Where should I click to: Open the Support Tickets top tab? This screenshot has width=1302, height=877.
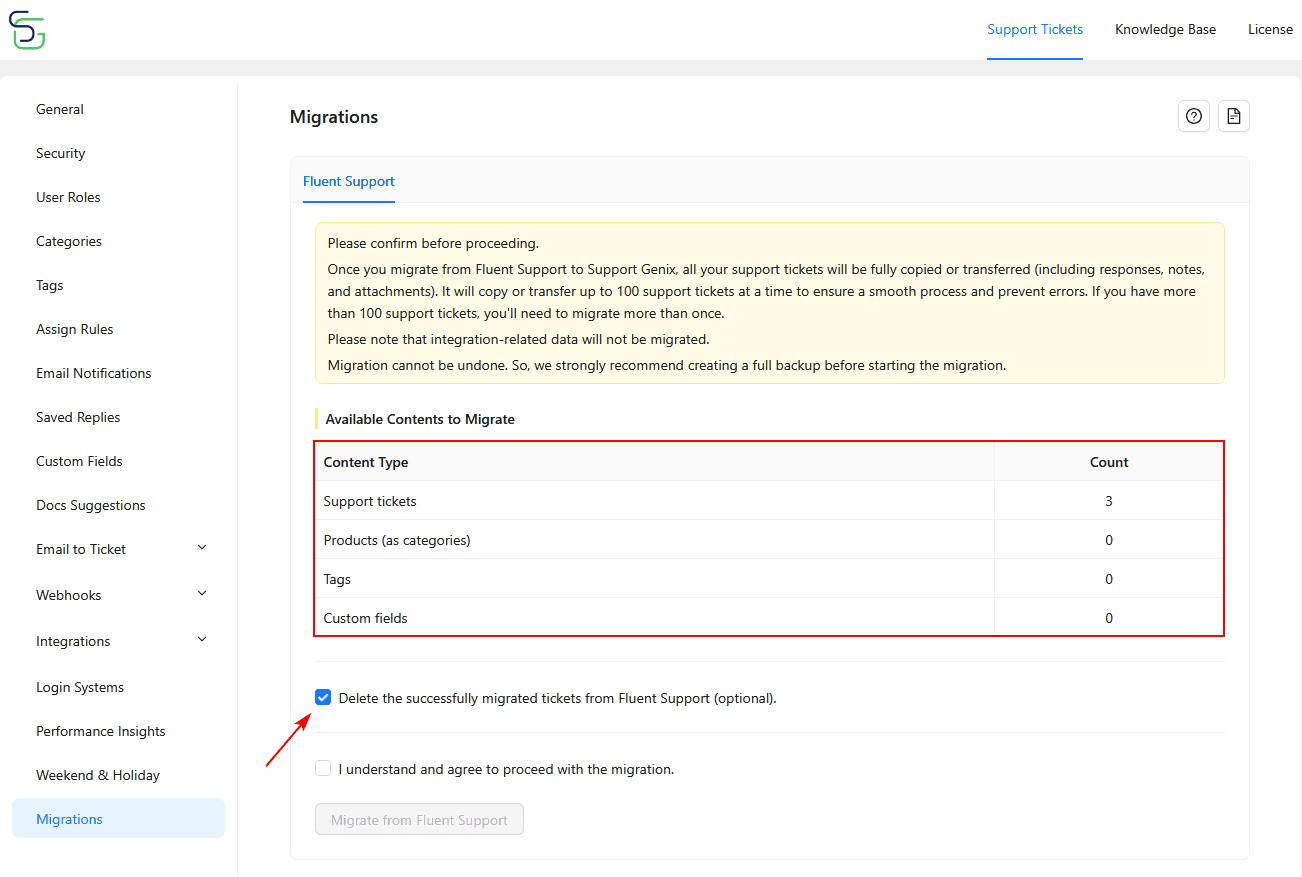click(x=1035, y=30)
